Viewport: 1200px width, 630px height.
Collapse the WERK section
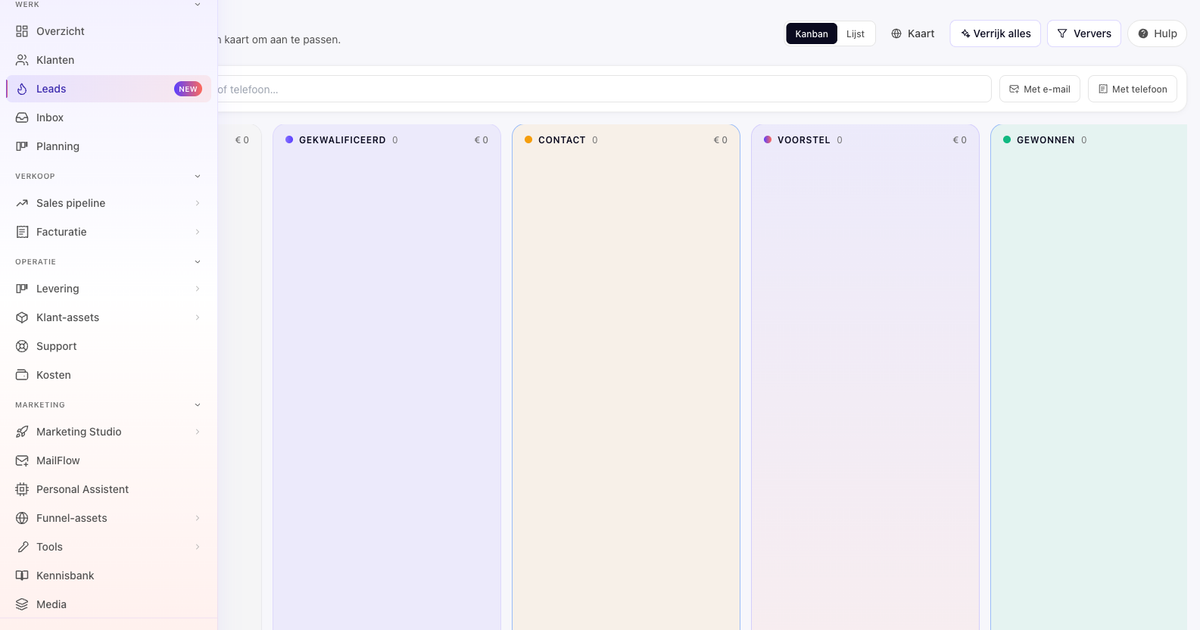click(x=197, y=5)
